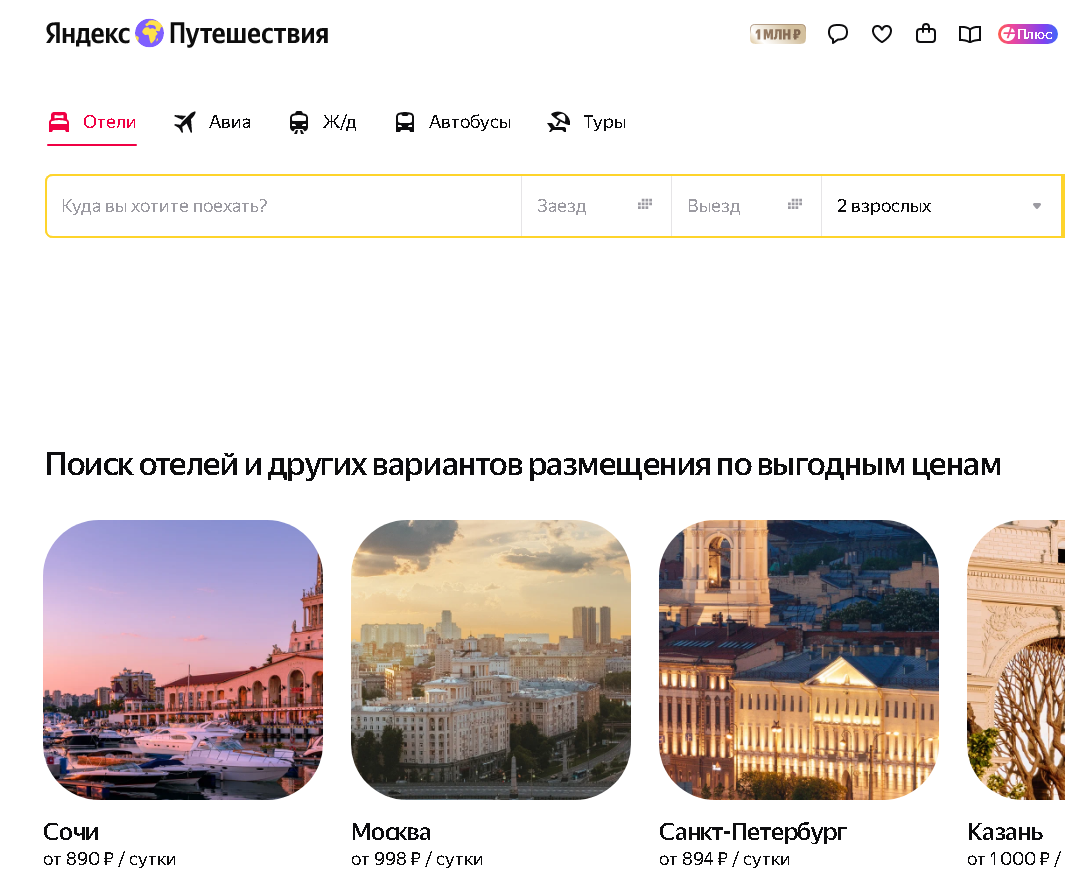This screenshot has height=894, width=1065.
Task: Open the Сочи photo card
Action: click(x=183, y=660)
